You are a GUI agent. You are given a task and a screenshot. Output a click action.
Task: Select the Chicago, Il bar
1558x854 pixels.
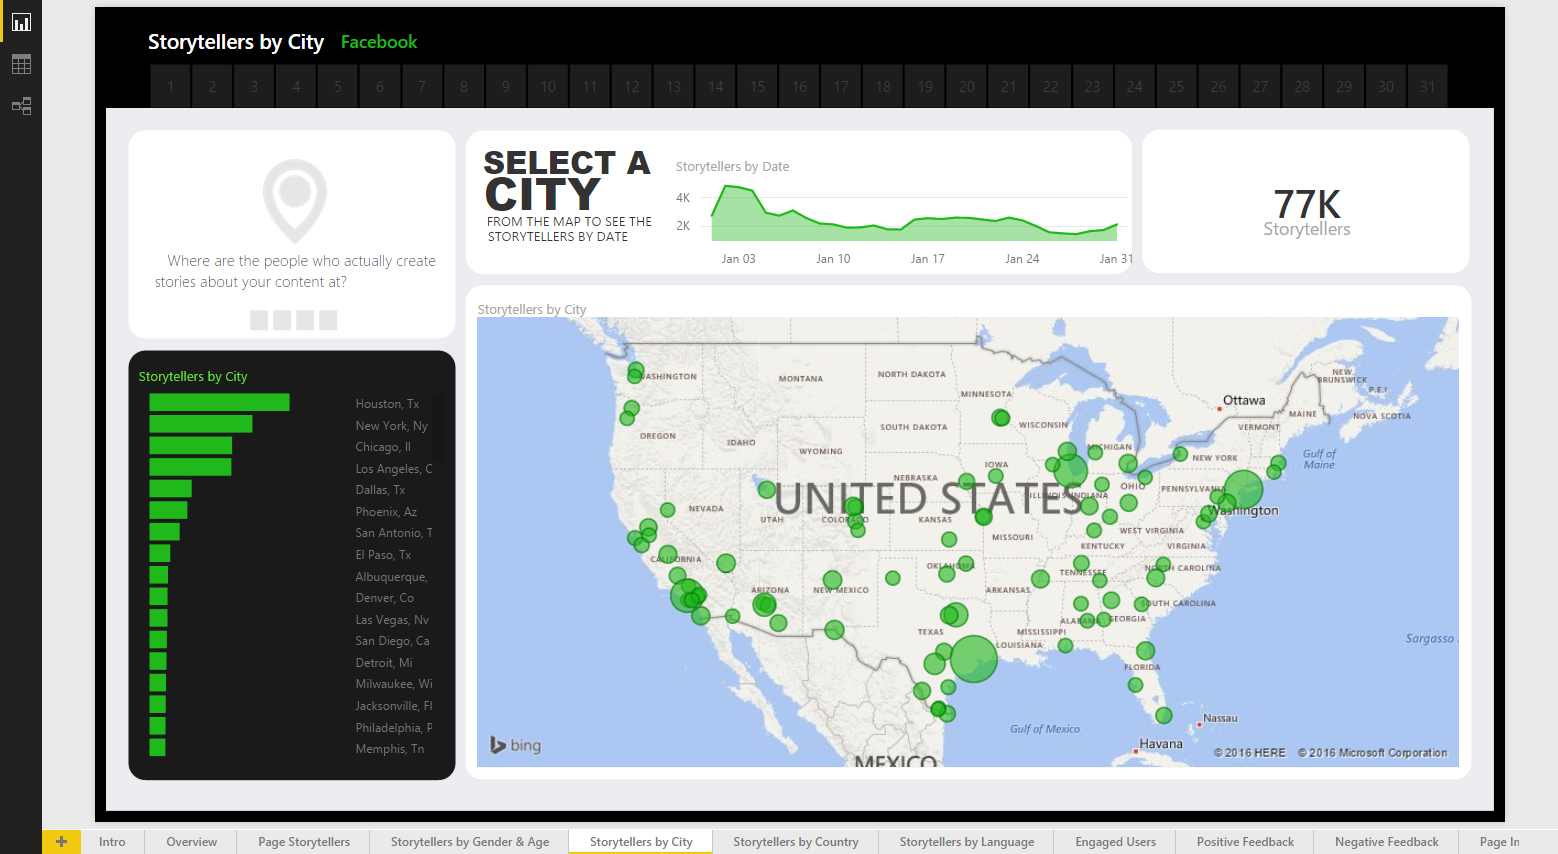pyautogui.click(x=191, y=446)
